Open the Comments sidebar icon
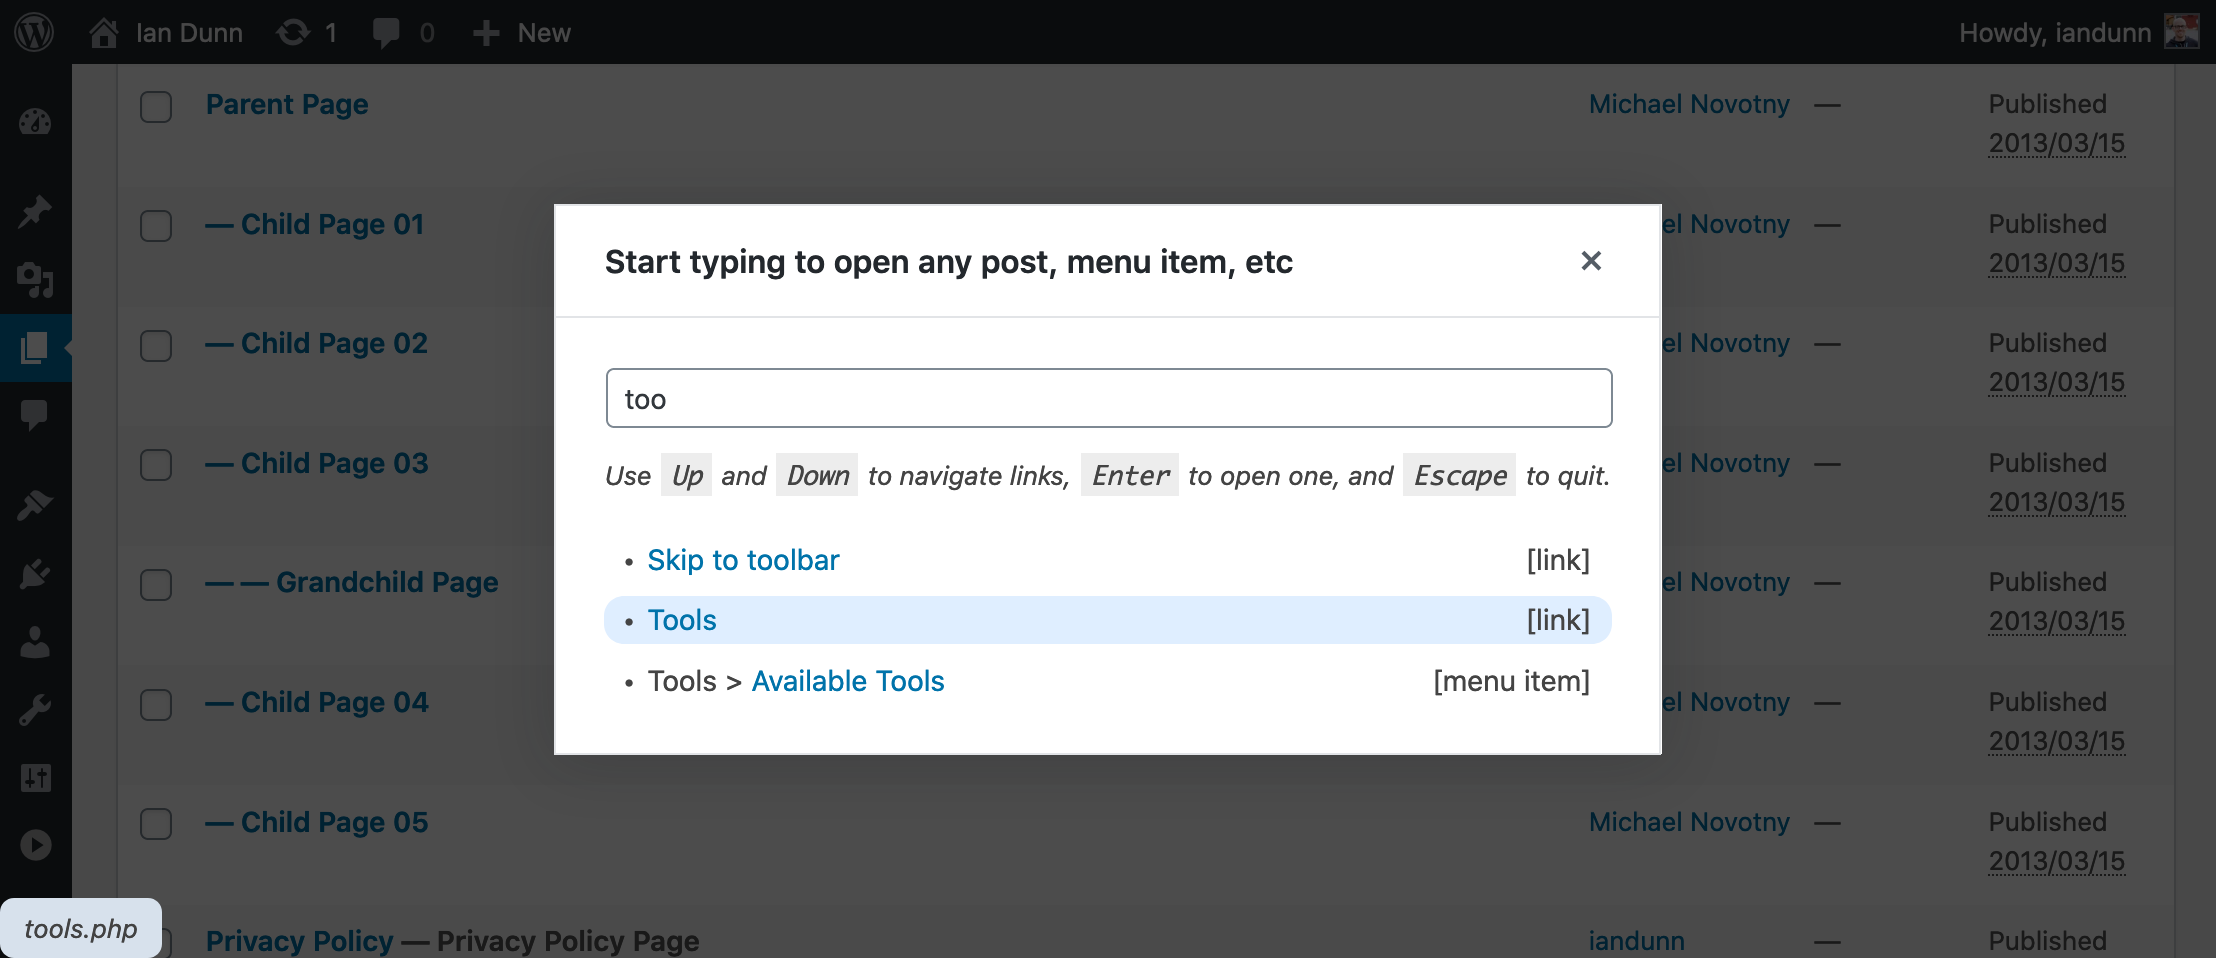The width and height of the screenshot is (2216, 958). [35, 414]
